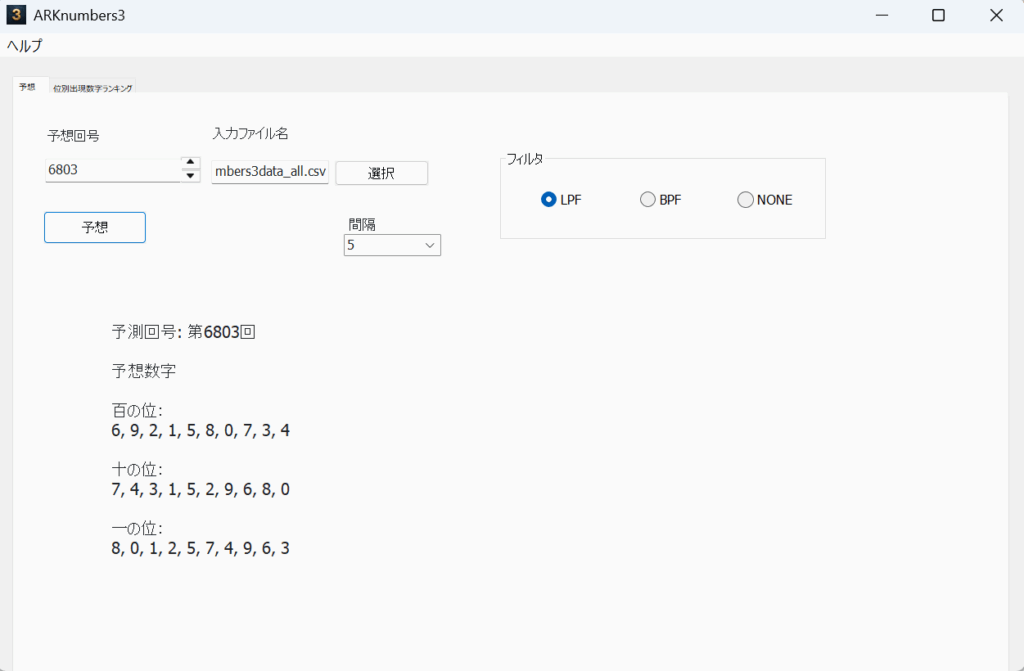Click the 一の位 predicted number list
Image resolution: width=1024 pixels, height=671 pixels.
pyautogui.click(x=201, y=548)
